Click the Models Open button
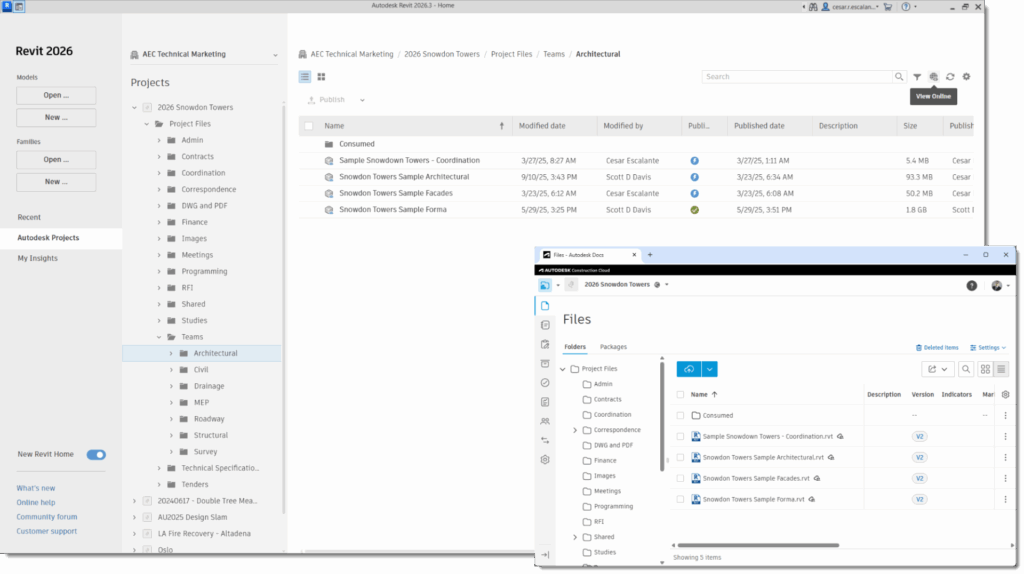This screenshot has height=574, width=1024. coord(56,95)
